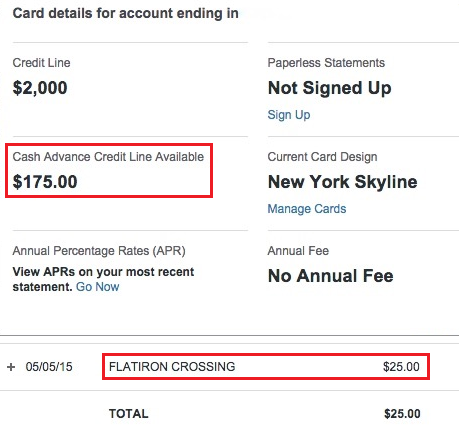Click the Sign Up link for paperless statements
459x429 pixels.
(x=289, y=115)
